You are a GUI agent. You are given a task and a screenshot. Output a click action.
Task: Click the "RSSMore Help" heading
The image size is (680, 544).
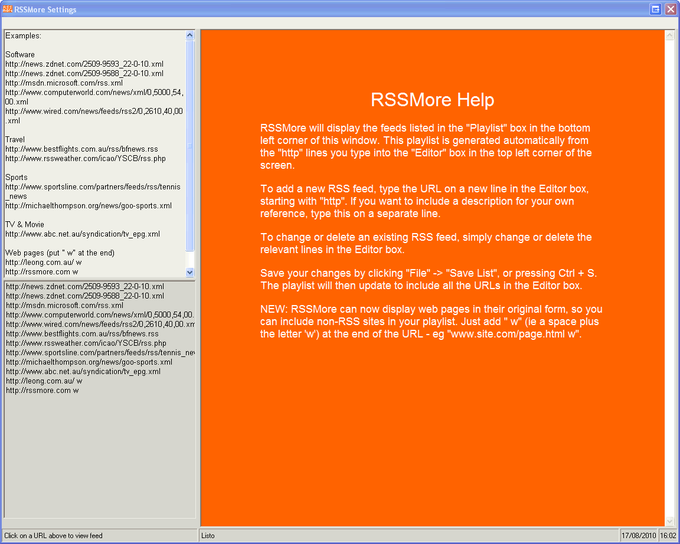pos(432,100)
